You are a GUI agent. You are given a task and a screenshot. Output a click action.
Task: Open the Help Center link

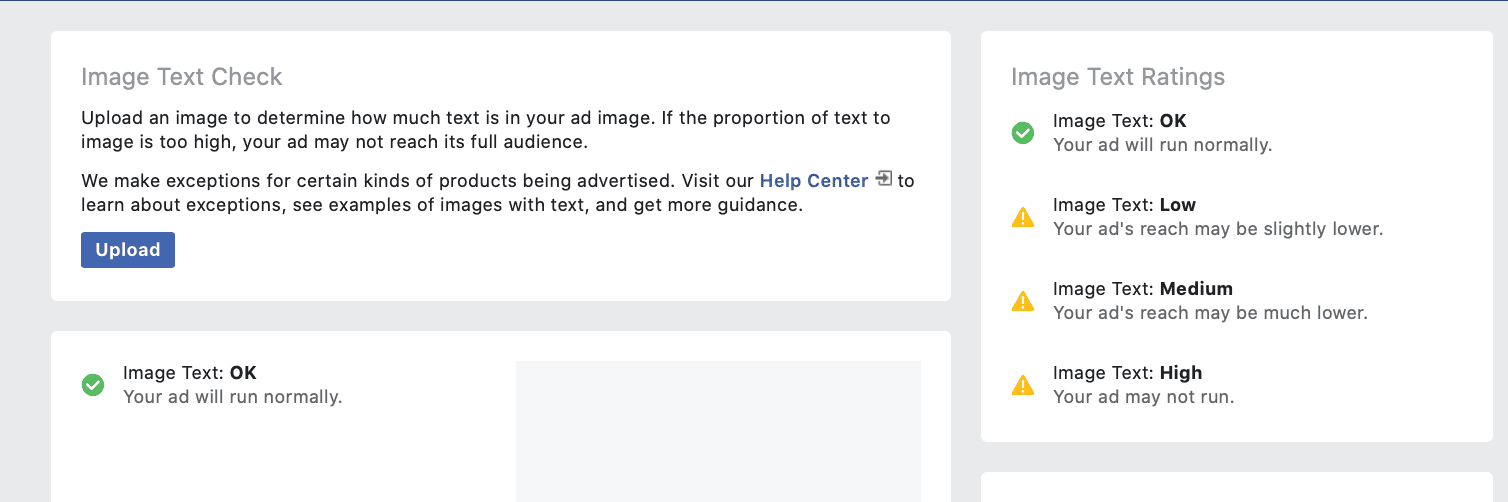[814, 181]
